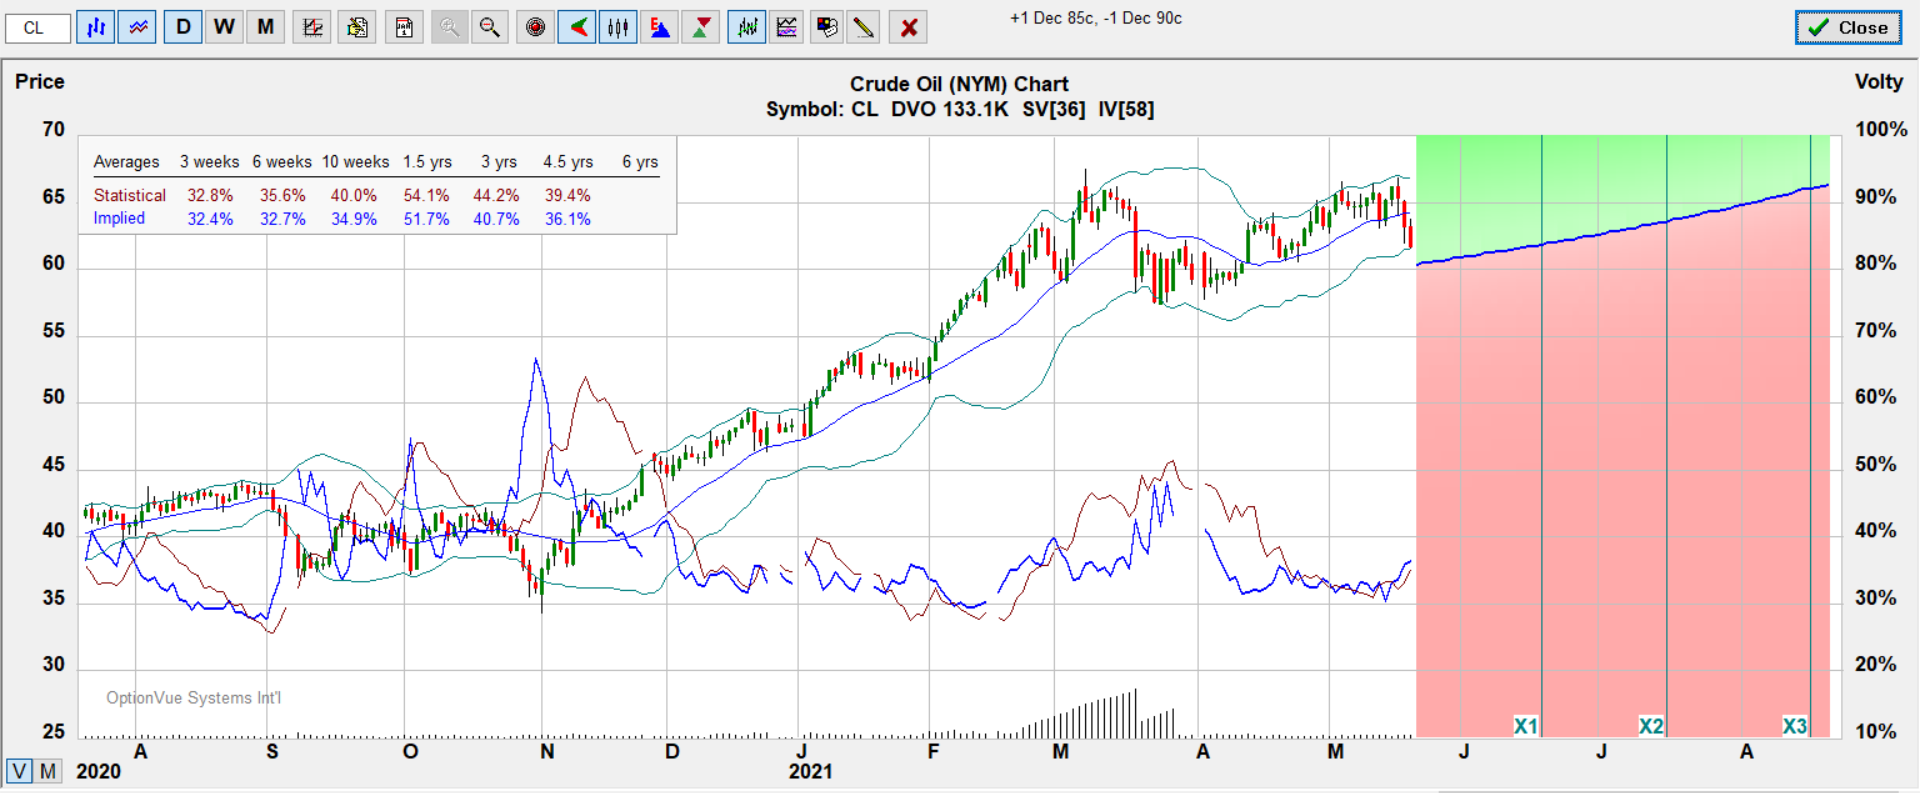Click the copy chart to clipboard icon
The width and height of the screenshot is (1920, 793).
(357, 27)
